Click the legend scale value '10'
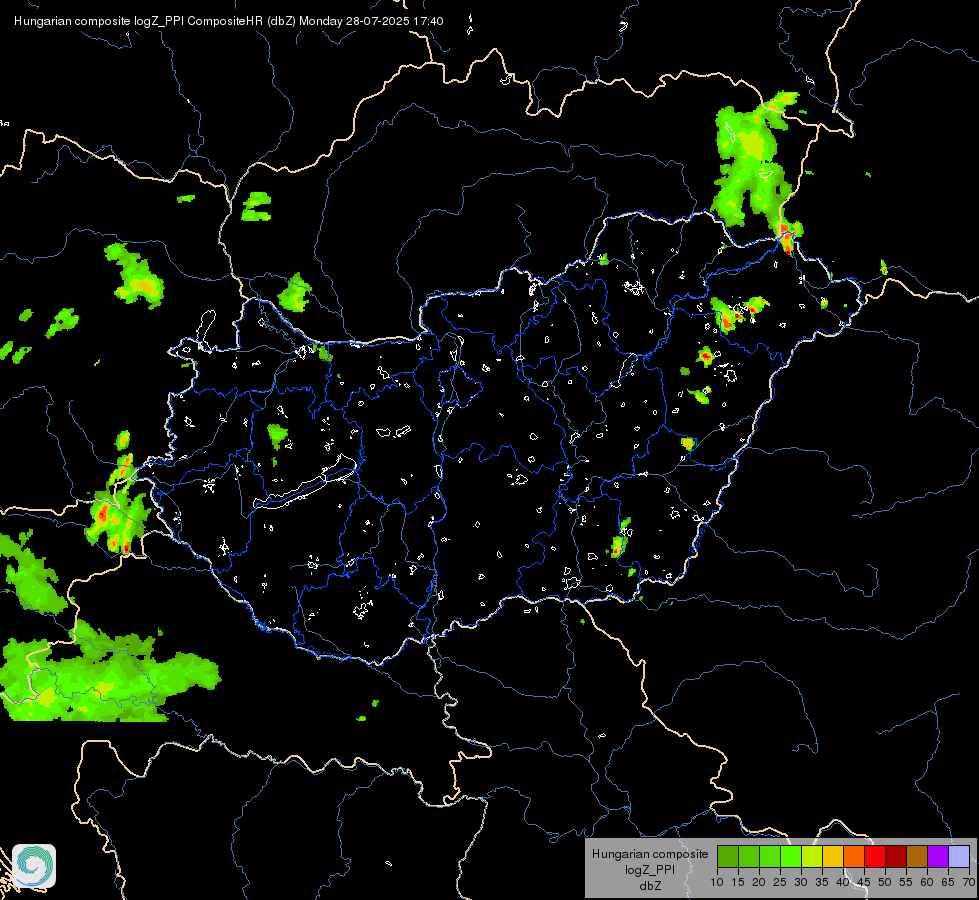 [x=717, y=883]
